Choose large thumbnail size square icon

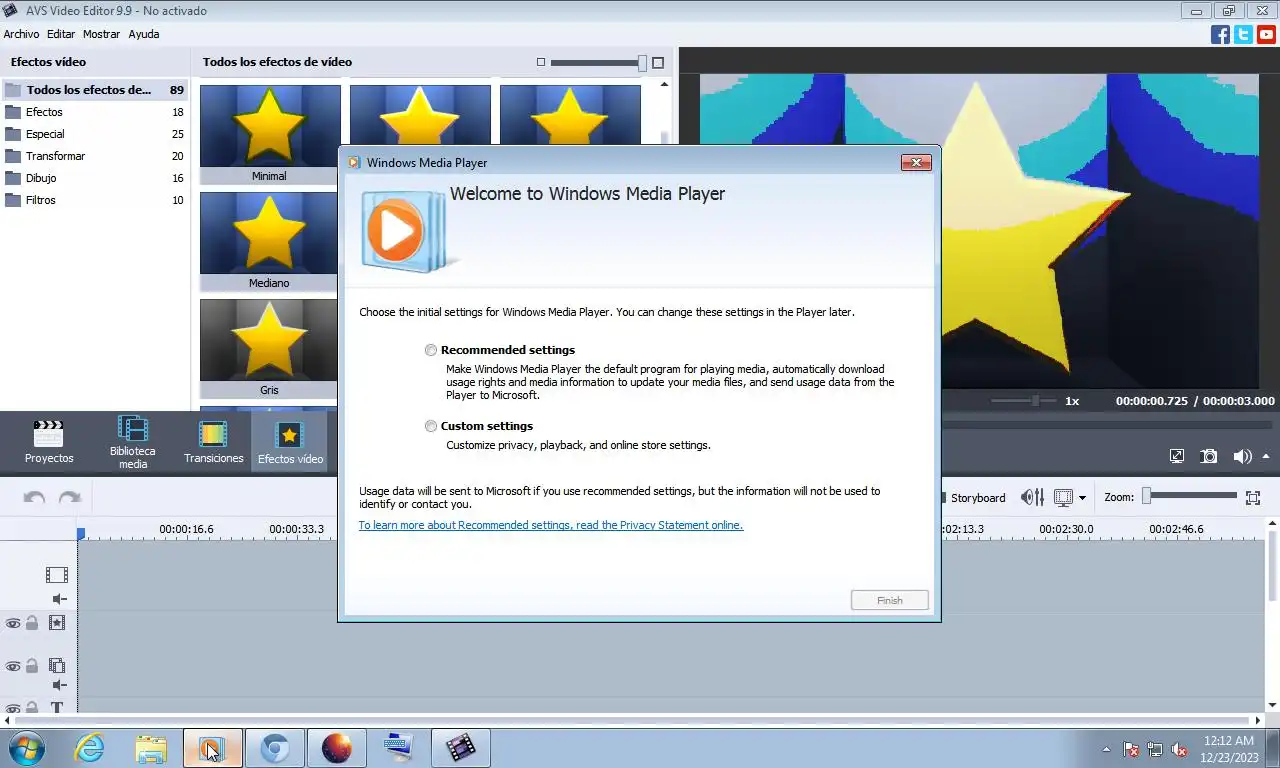[x=658, y=62]
